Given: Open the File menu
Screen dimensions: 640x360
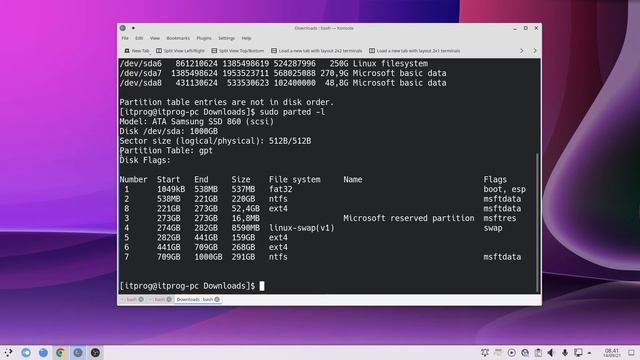Looking at the screenshot, I should click(125, 38).
